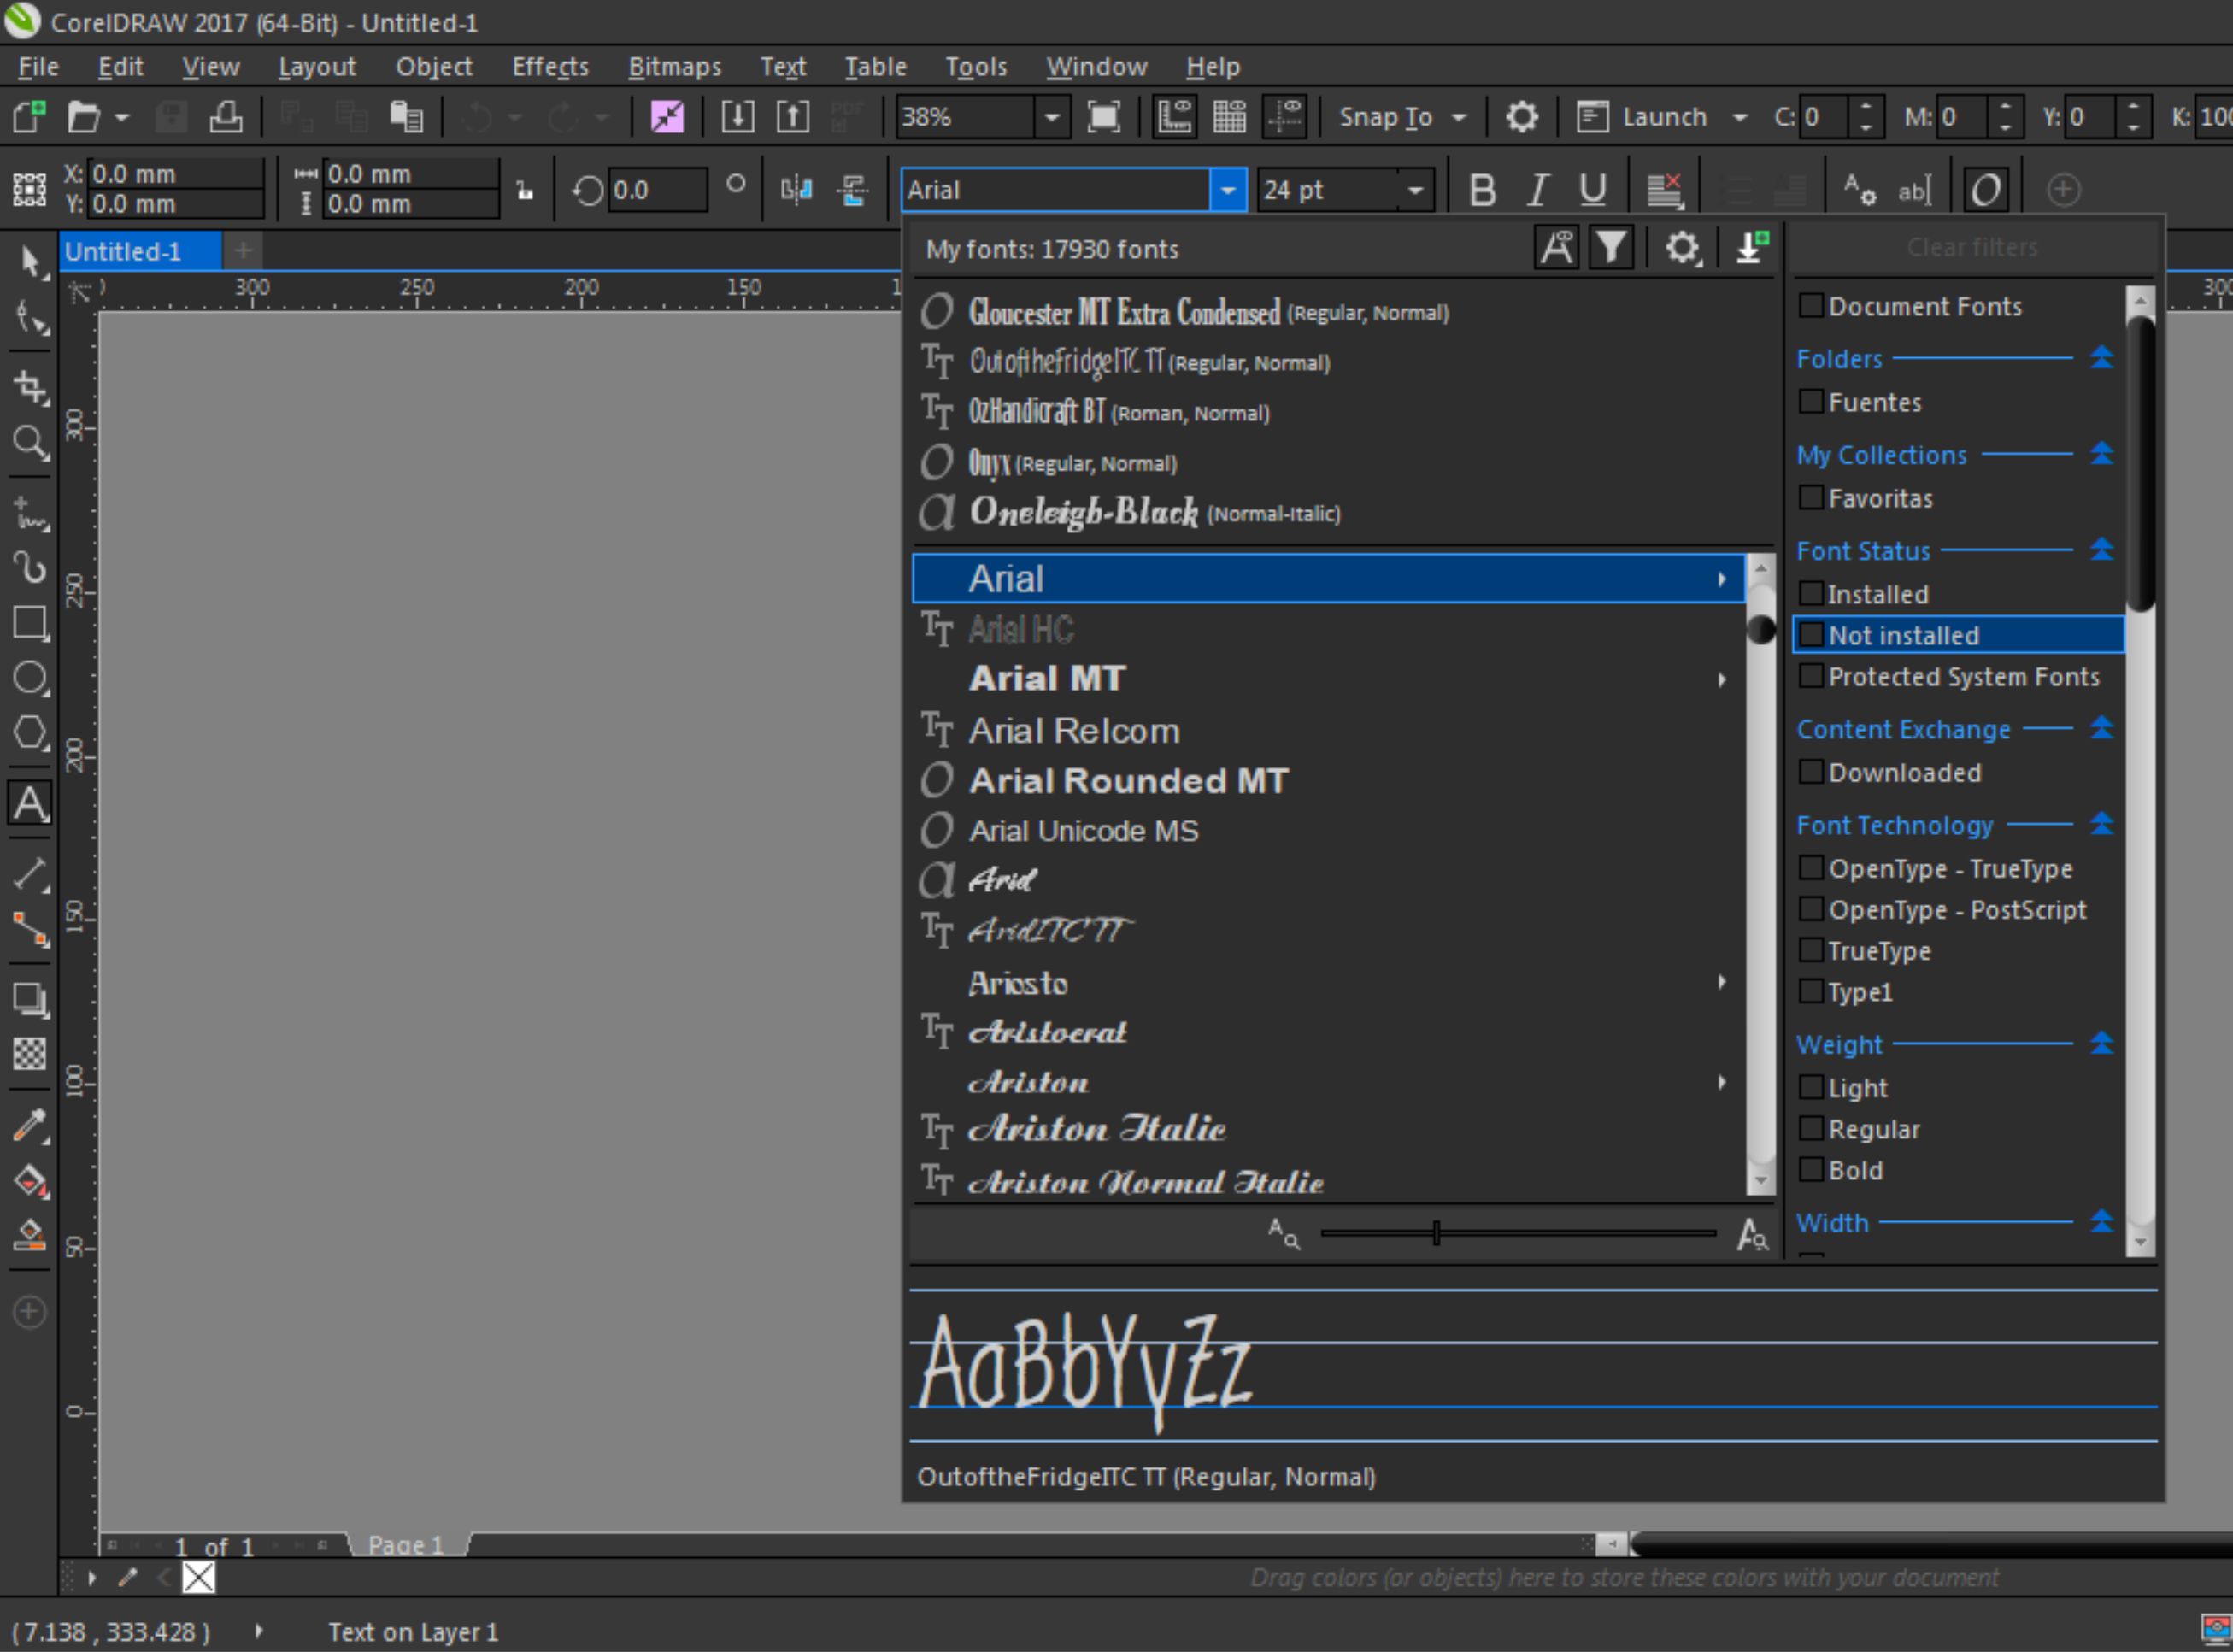Select the Crop tool
The height and width of the screenshot is (1652, 2233).
(30, 387)
